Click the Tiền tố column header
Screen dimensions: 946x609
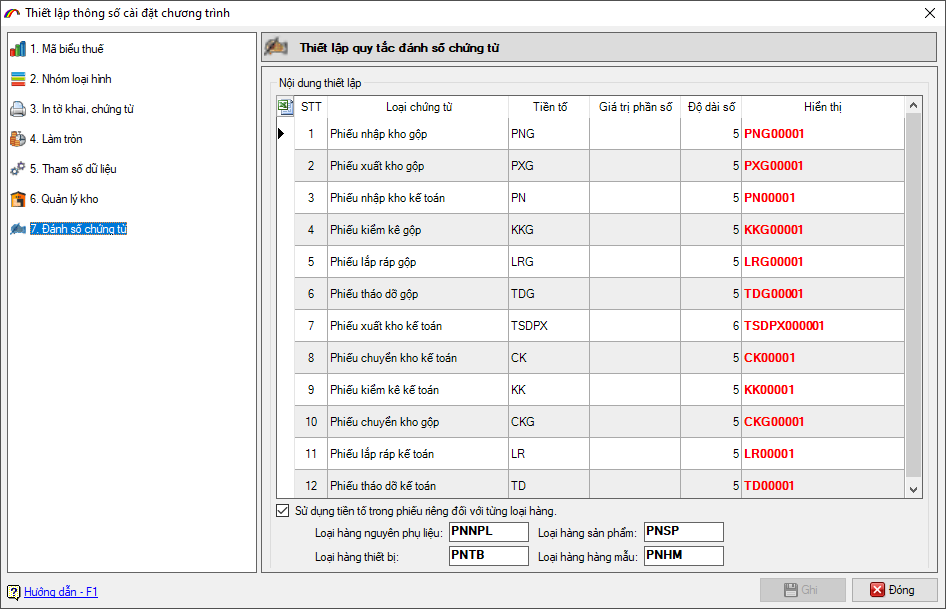(x=550, y=107)
